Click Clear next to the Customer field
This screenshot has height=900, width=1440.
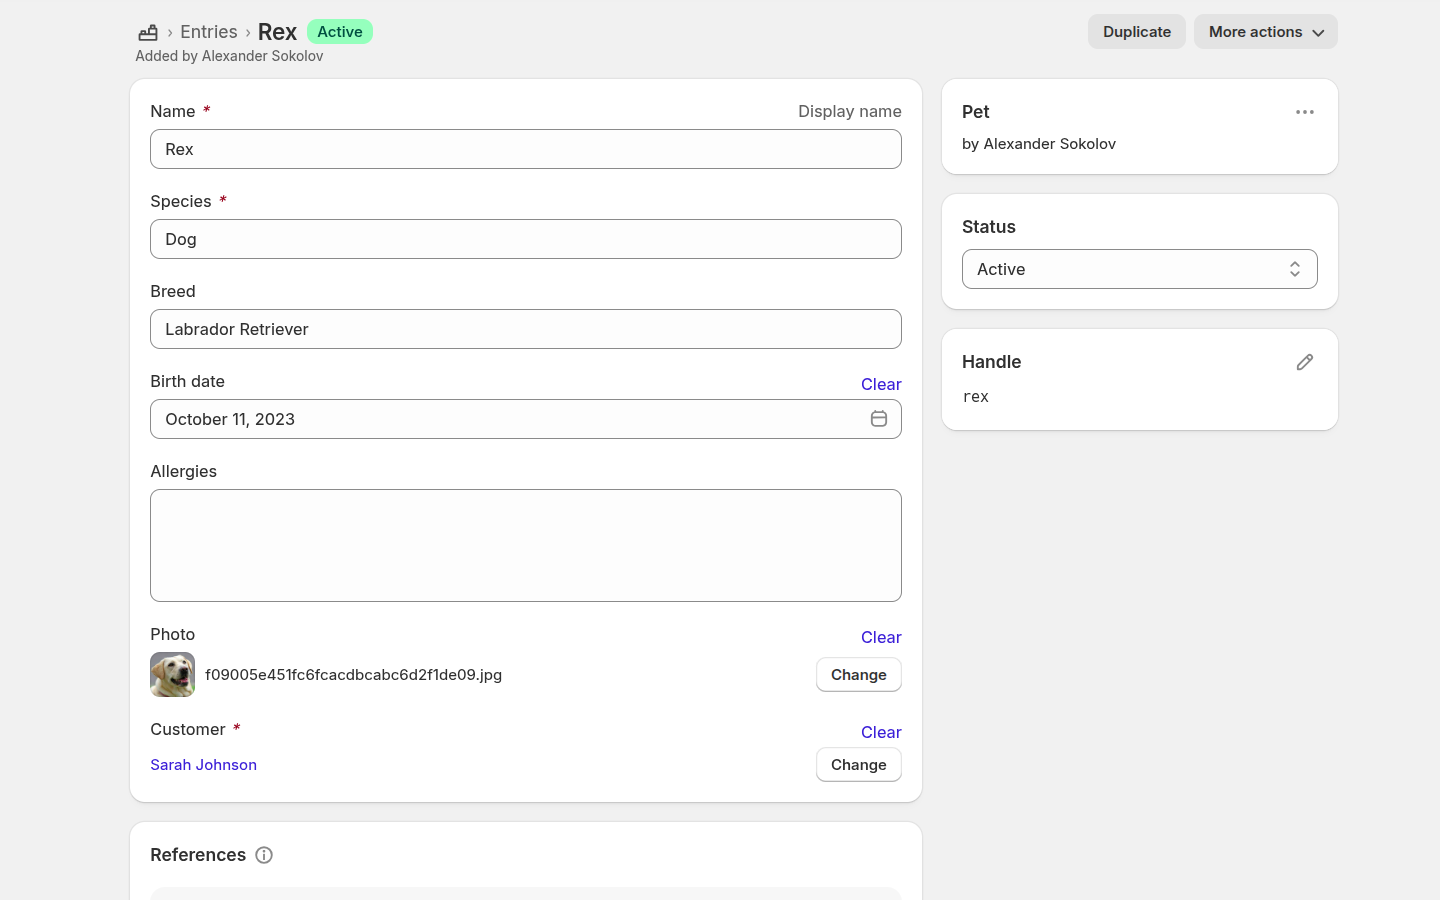(x=881, y=732)
